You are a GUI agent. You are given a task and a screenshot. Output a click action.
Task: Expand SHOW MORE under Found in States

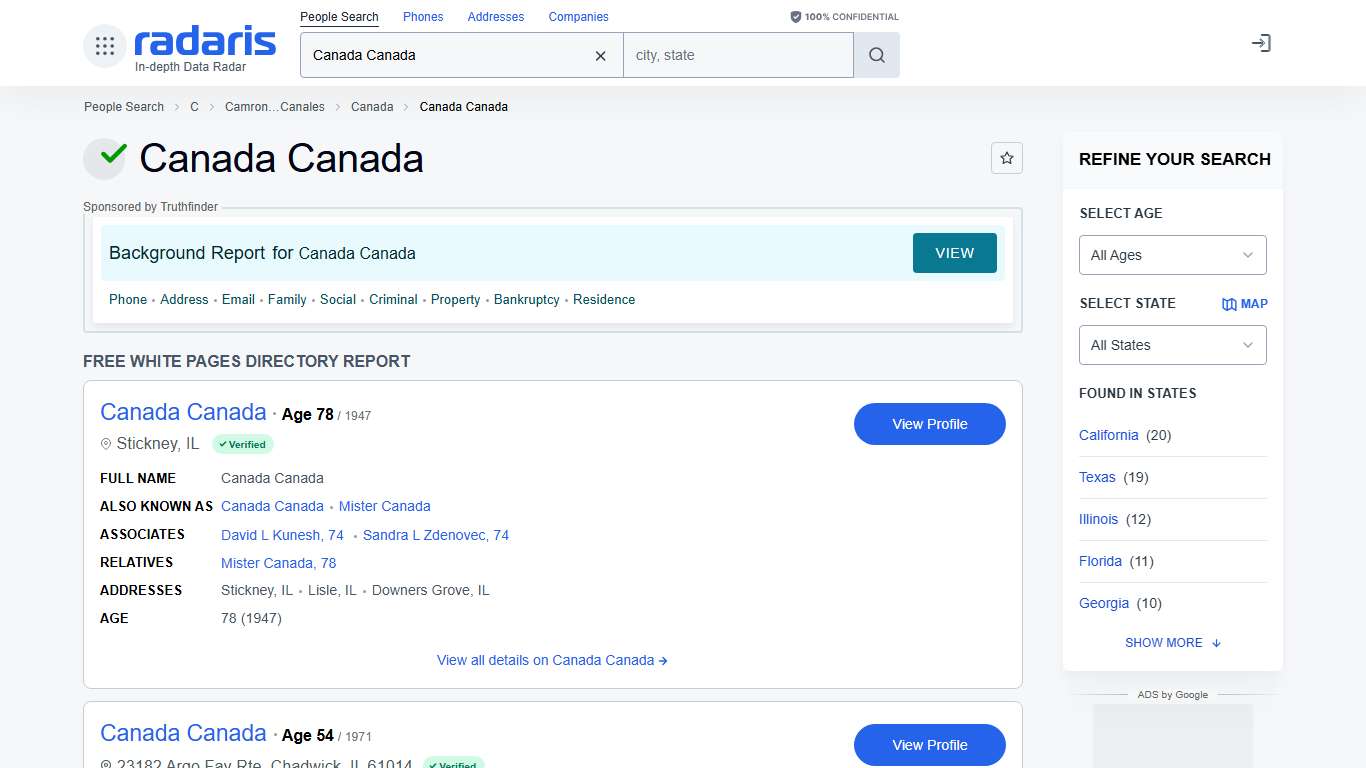(x=1172, y=643)
